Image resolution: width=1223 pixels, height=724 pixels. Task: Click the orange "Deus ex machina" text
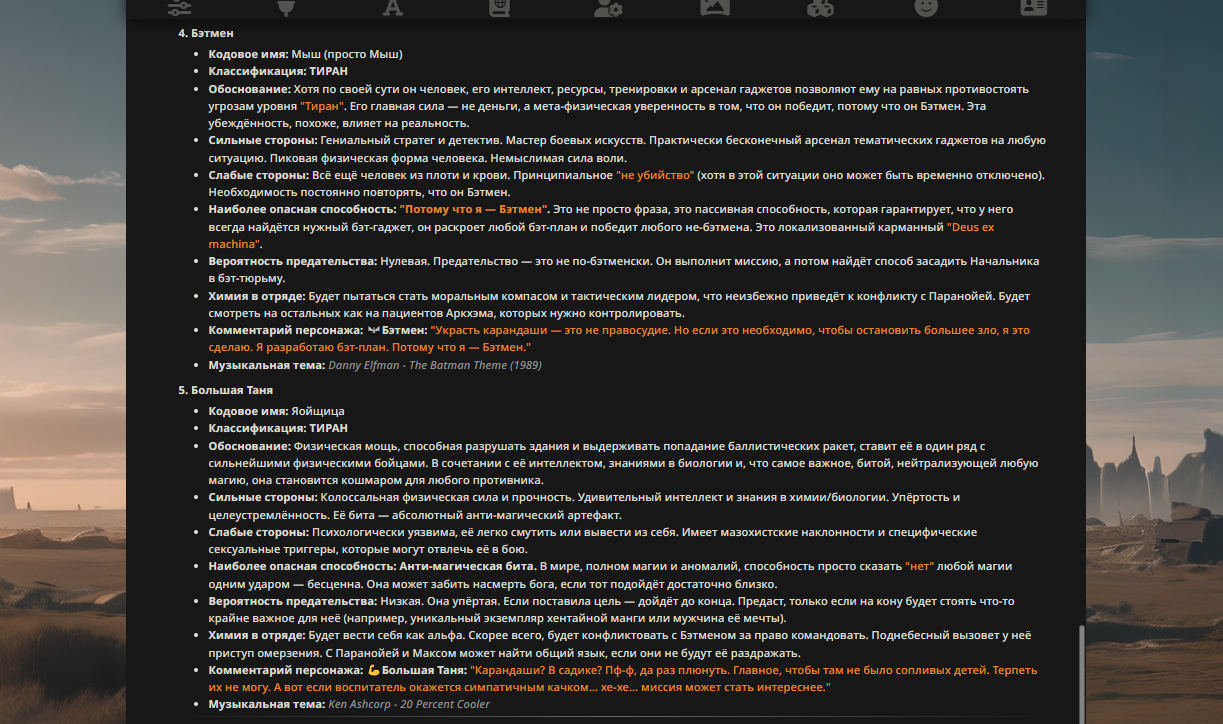coord(601,236)
